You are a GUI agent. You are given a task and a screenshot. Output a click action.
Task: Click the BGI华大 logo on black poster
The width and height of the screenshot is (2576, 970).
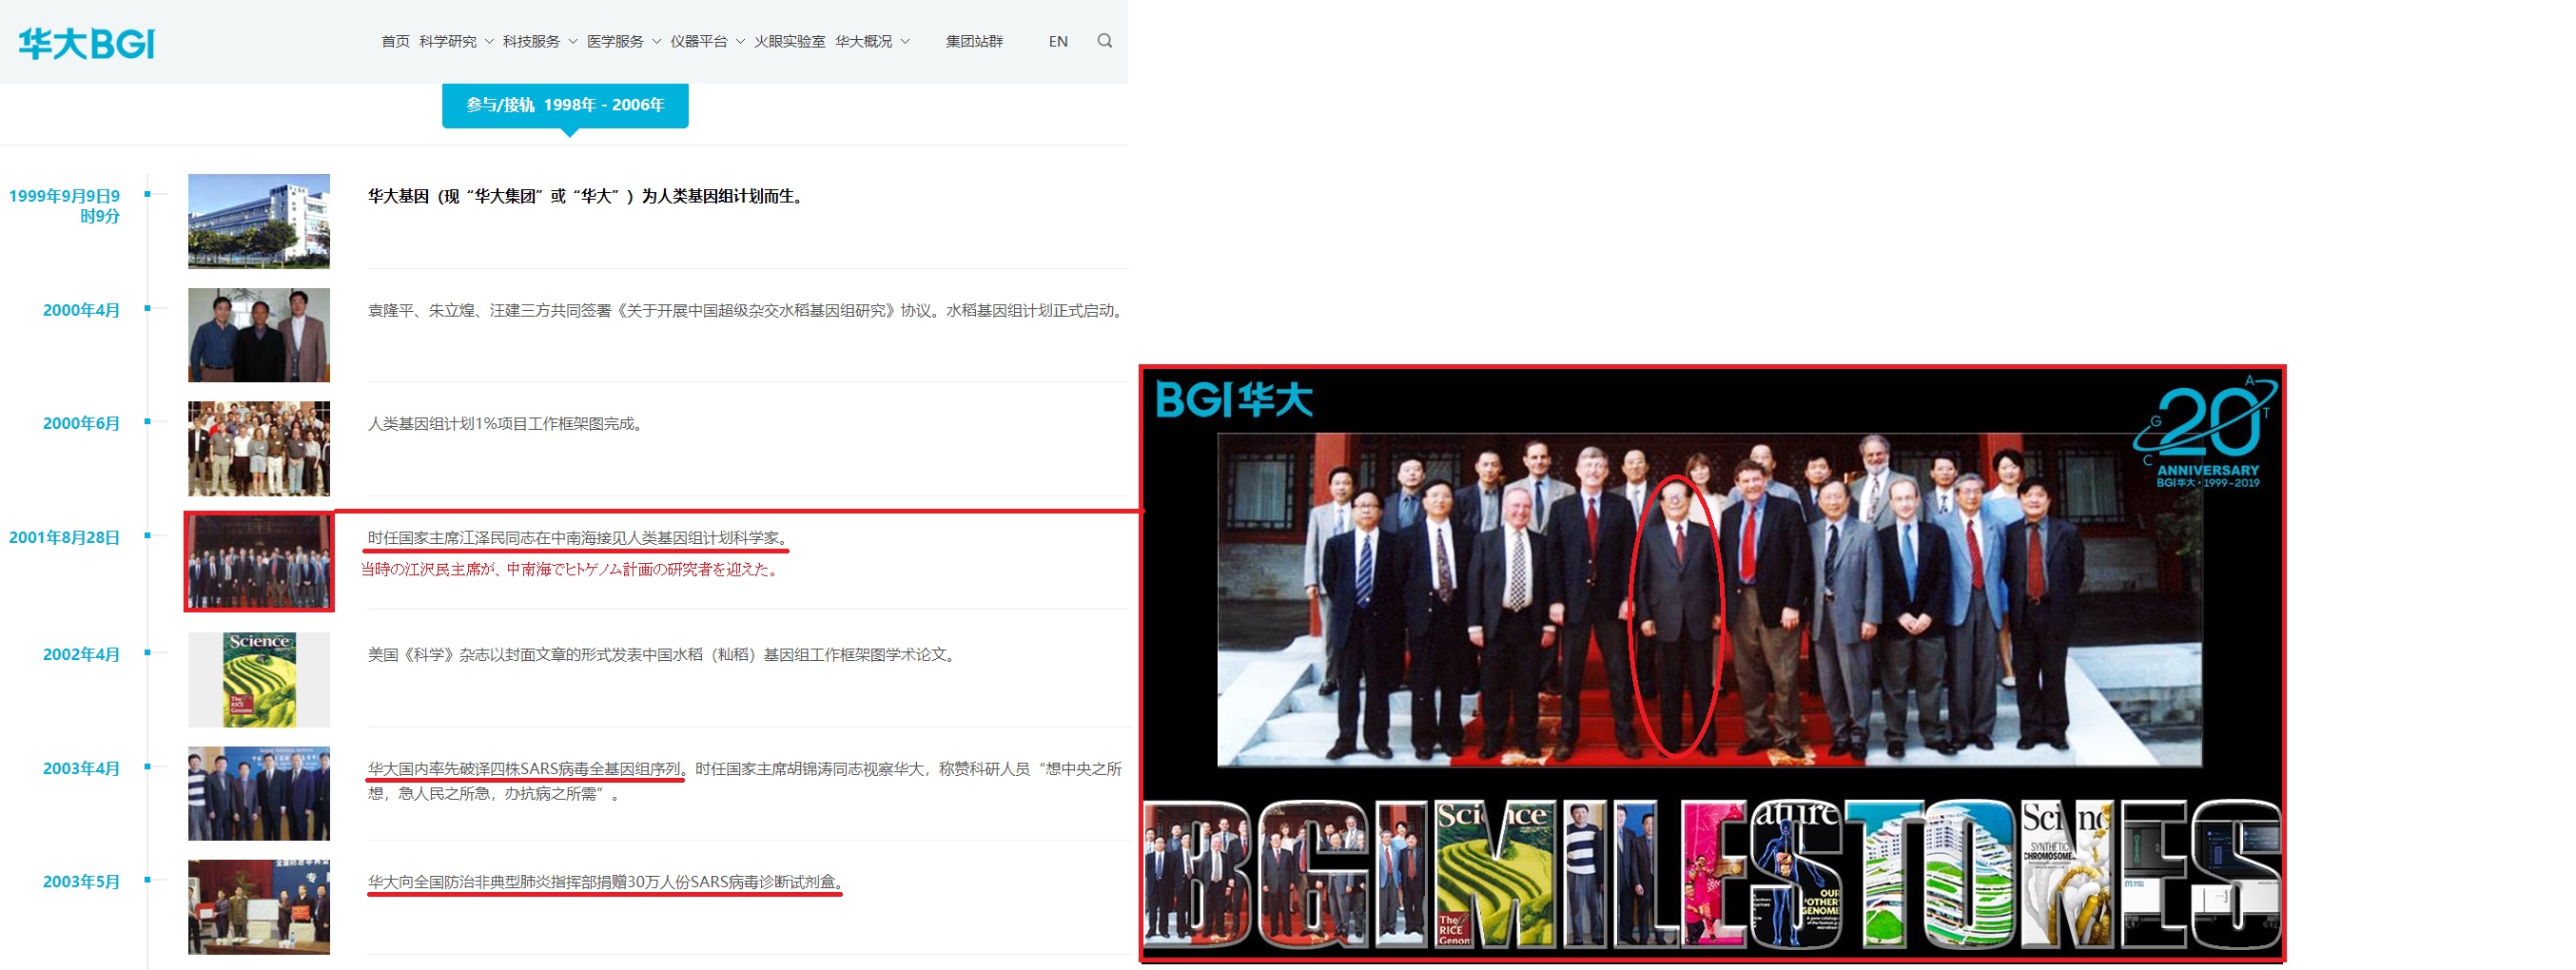pyautogui.click(x=1234, y=399)
